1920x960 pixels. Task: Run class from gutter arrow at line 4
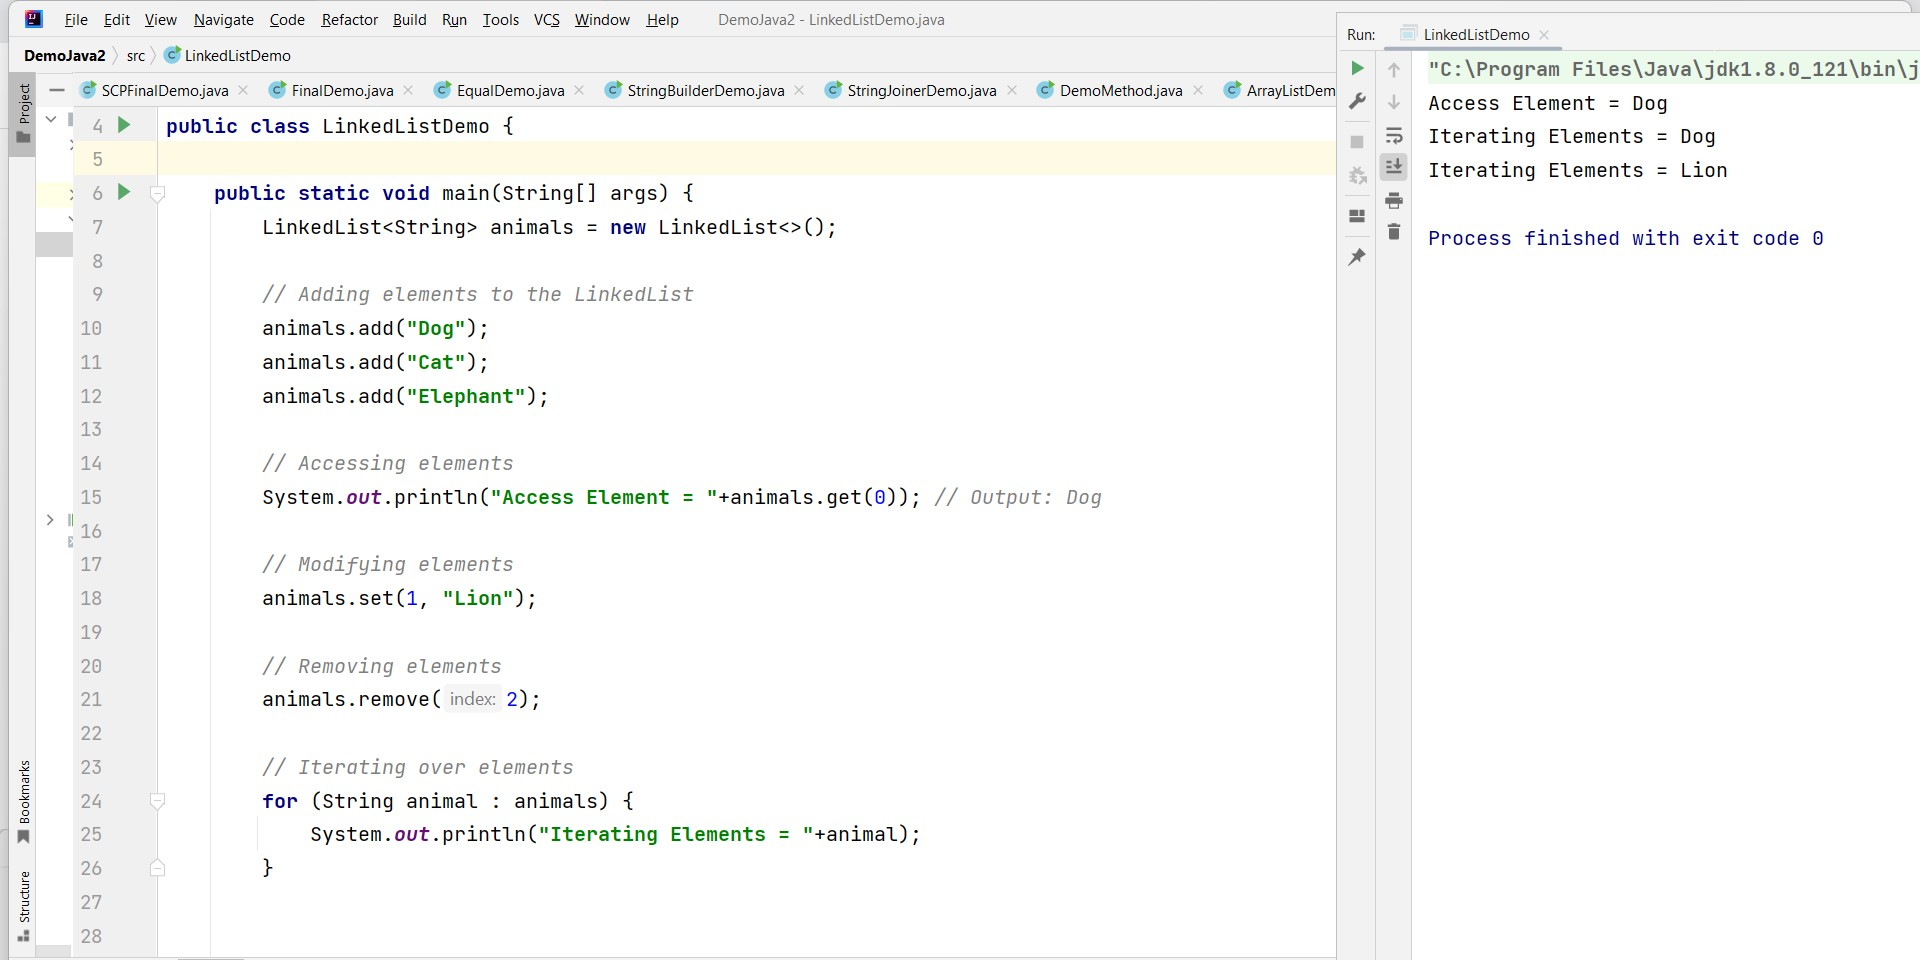(x=124, y=125)
